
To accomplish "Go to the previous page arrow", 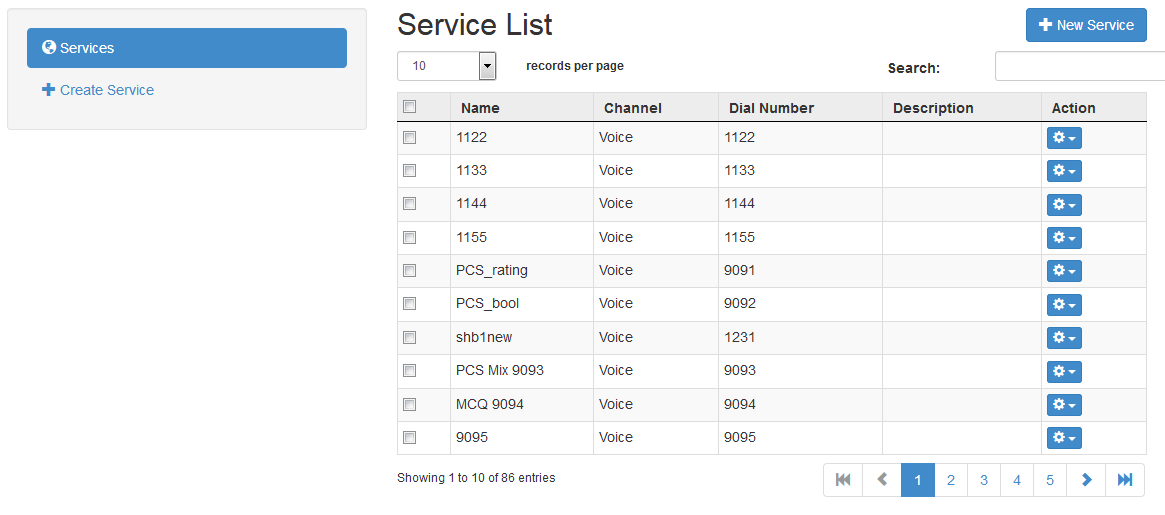I will [882, 480].
